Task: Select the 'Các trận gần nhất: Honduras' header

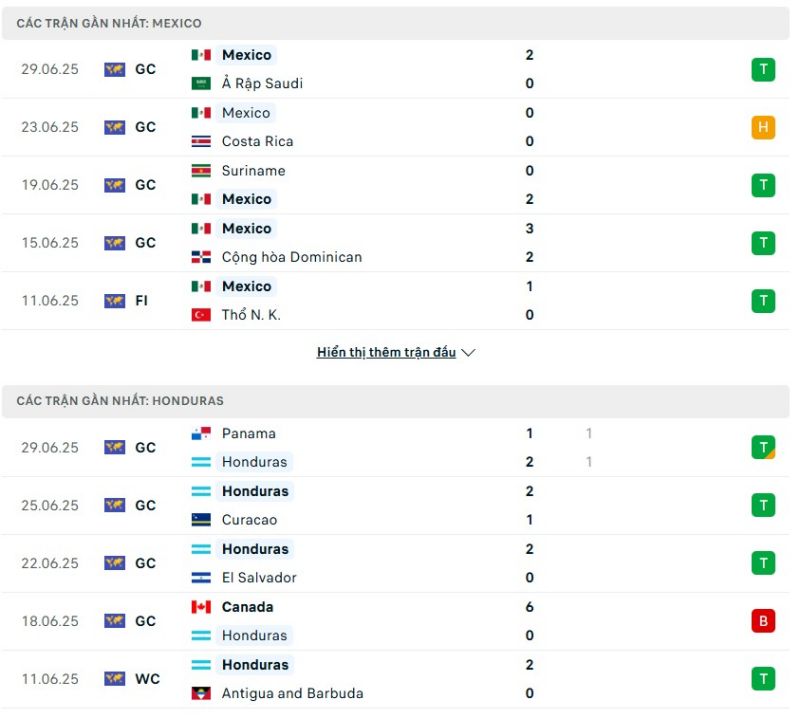Action: (120, 401)
